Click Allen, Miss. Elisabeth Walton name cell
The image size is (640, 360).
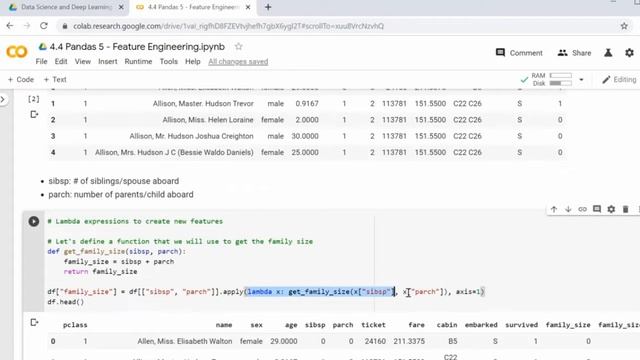[184, 341]
